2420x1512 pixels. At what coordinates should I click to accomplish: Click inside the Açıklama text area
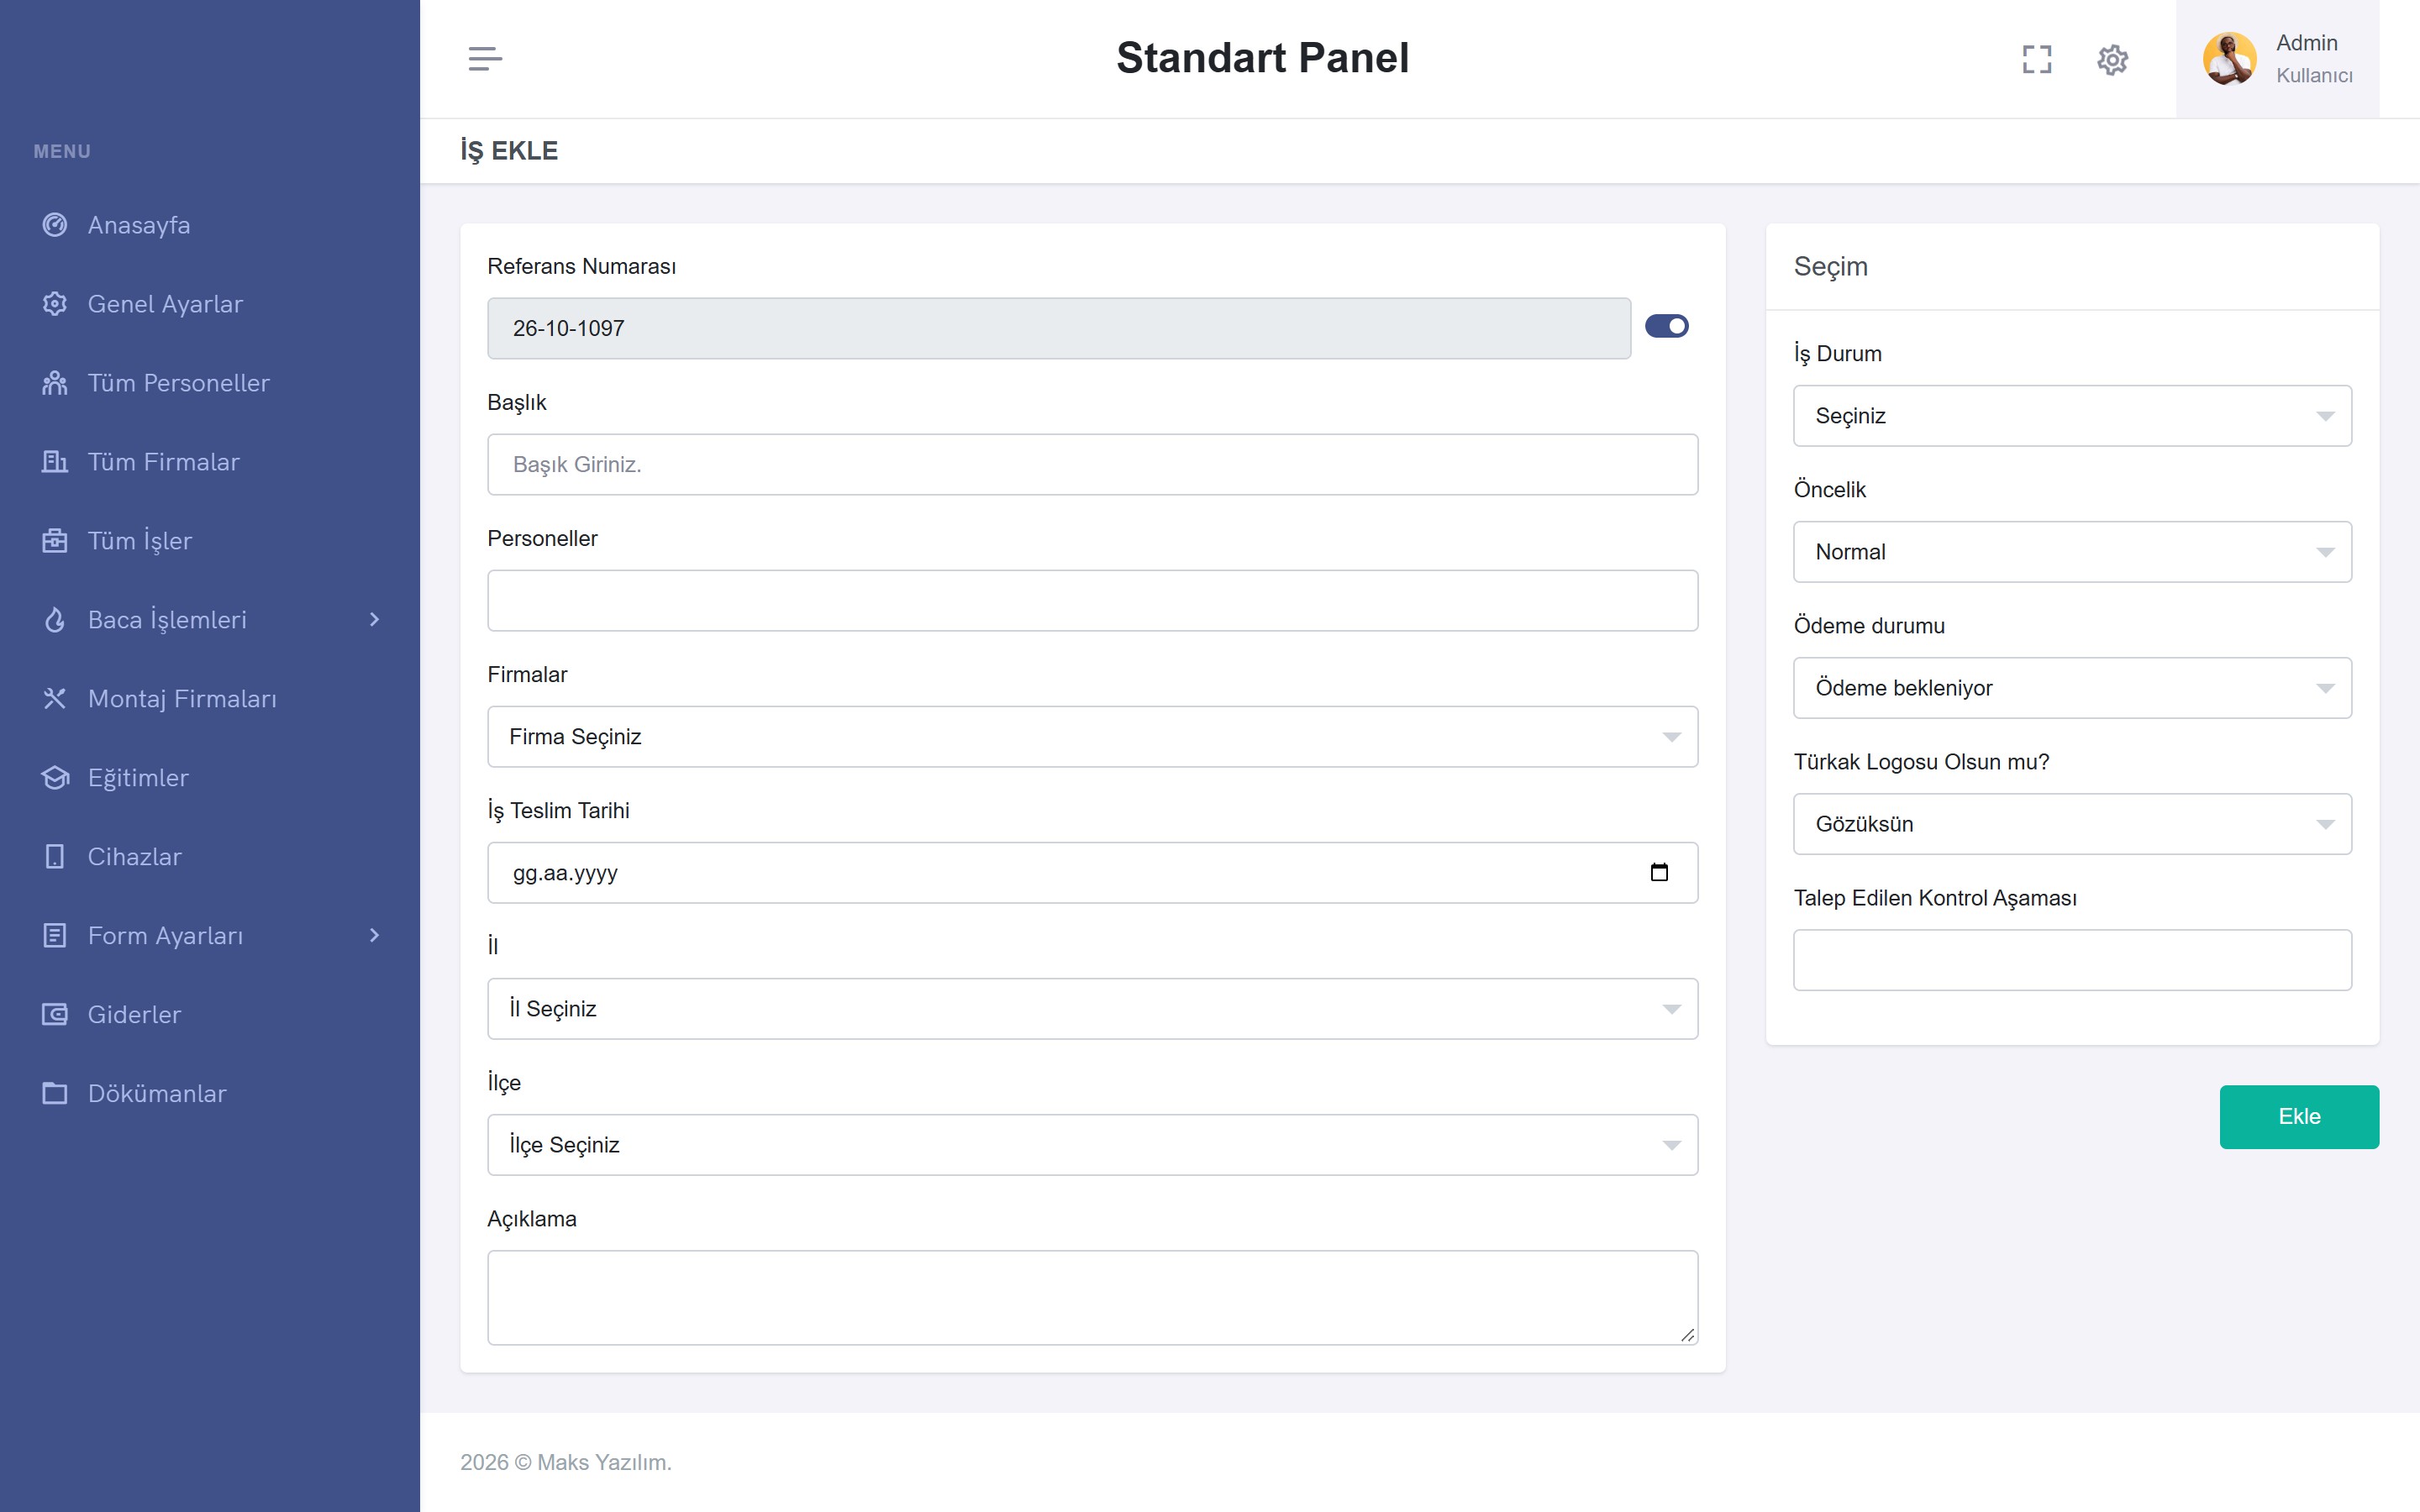1092,1298
